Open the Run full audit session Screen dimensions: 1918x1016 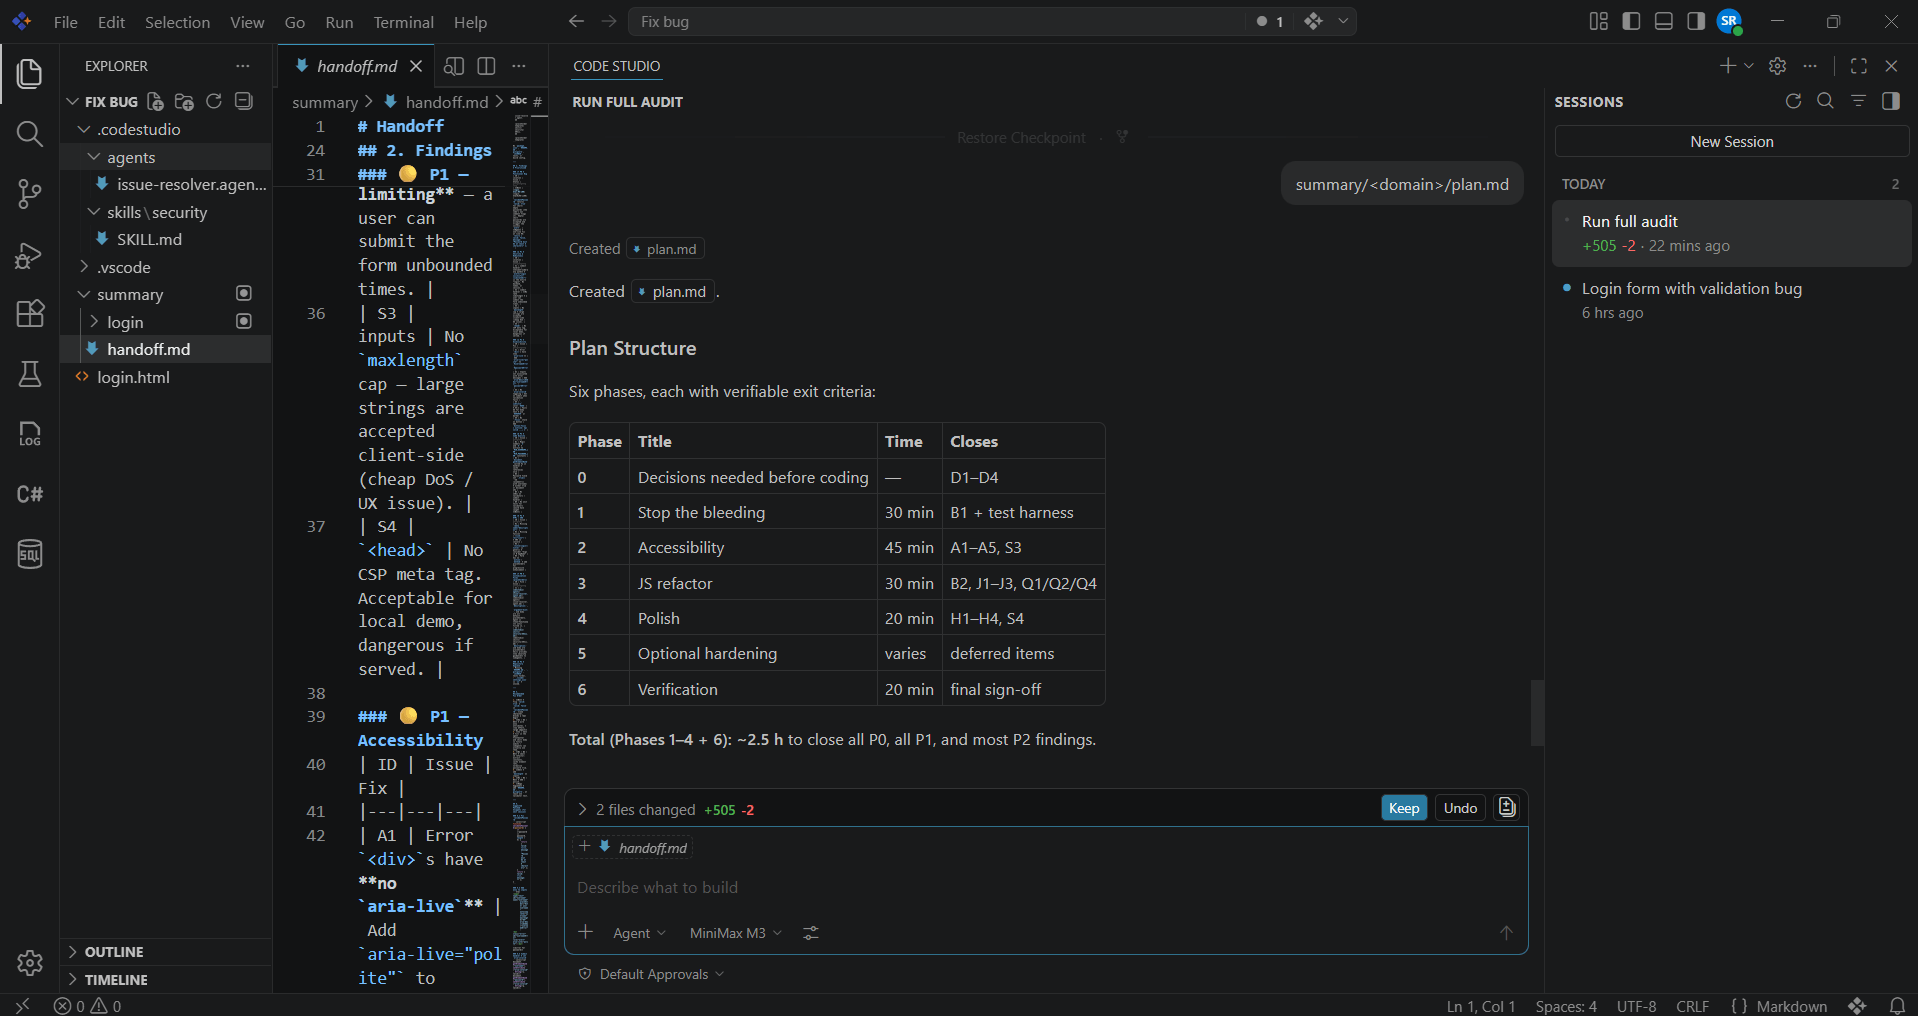pyautogui.click(x=1731, y=233)
